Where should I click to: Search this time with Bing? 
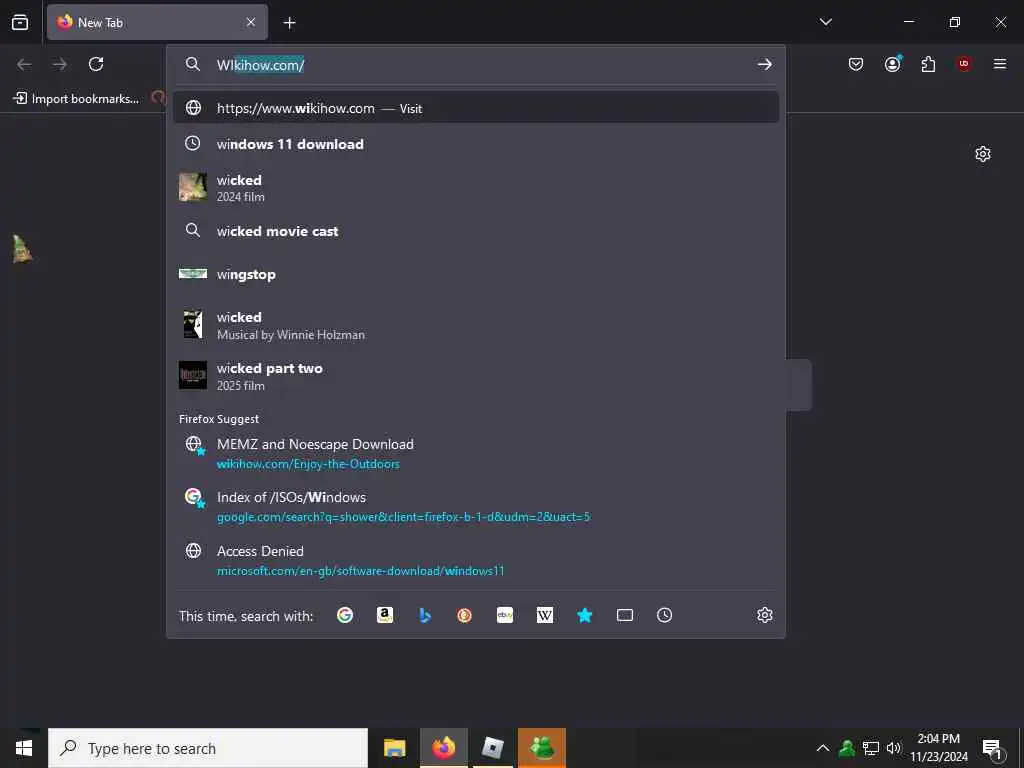424,615
